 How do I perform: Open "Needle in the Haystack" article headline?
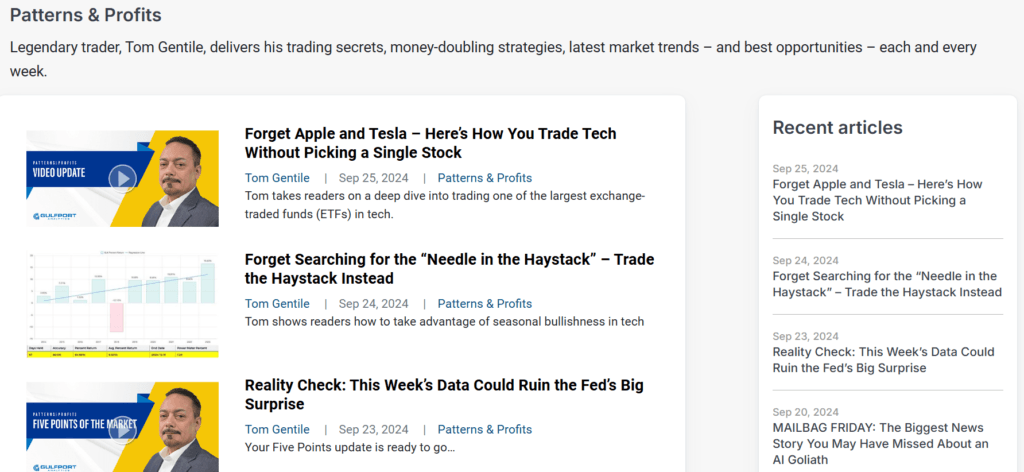[x=449, y=269]
